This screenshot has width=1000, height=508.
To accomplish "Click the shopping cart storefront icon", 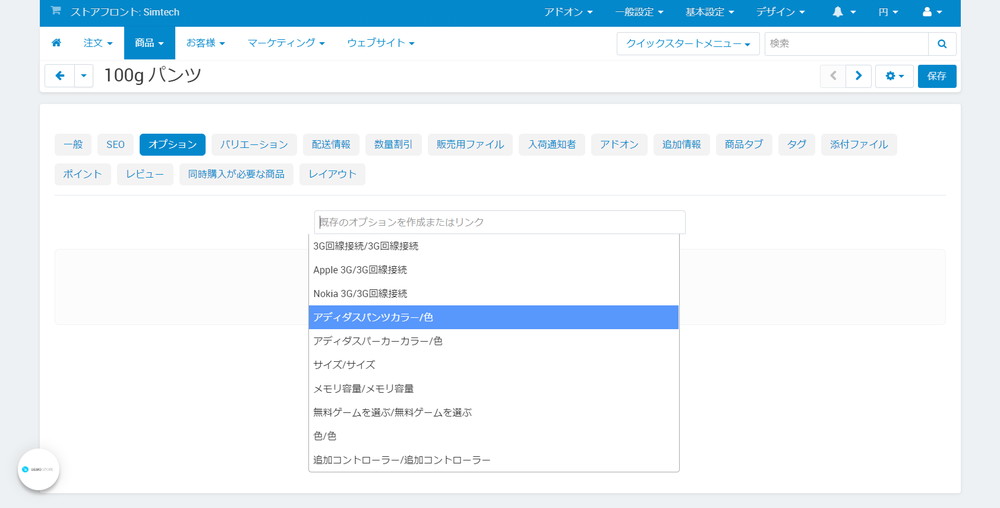I will [55, 11].
